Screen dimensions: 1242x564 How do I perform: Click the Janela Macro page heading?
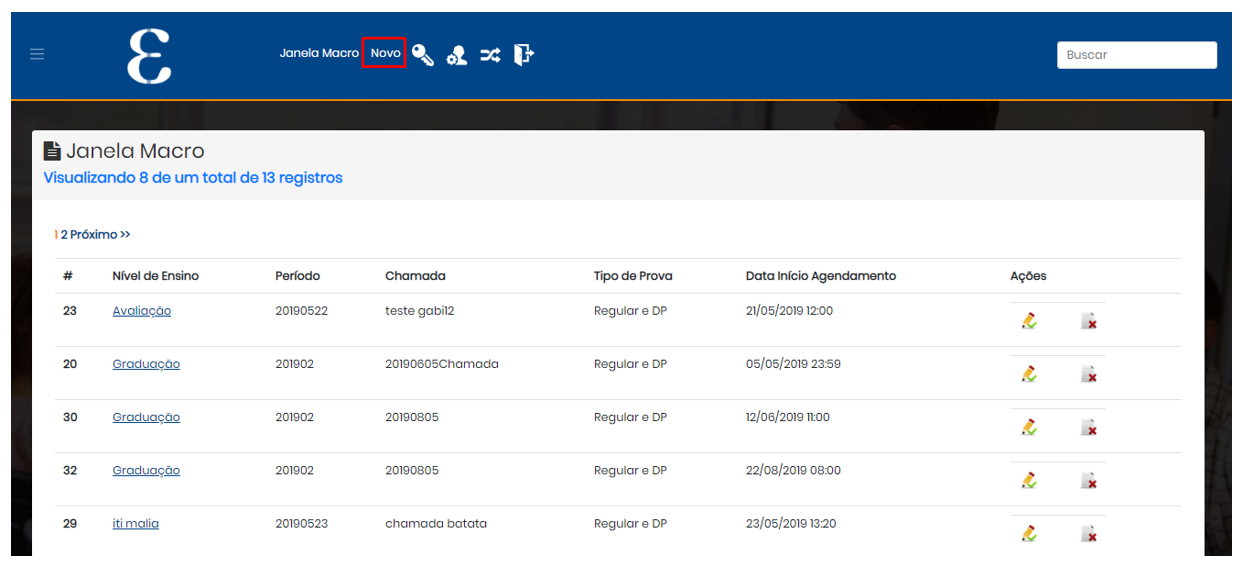(x=135, y=151)
